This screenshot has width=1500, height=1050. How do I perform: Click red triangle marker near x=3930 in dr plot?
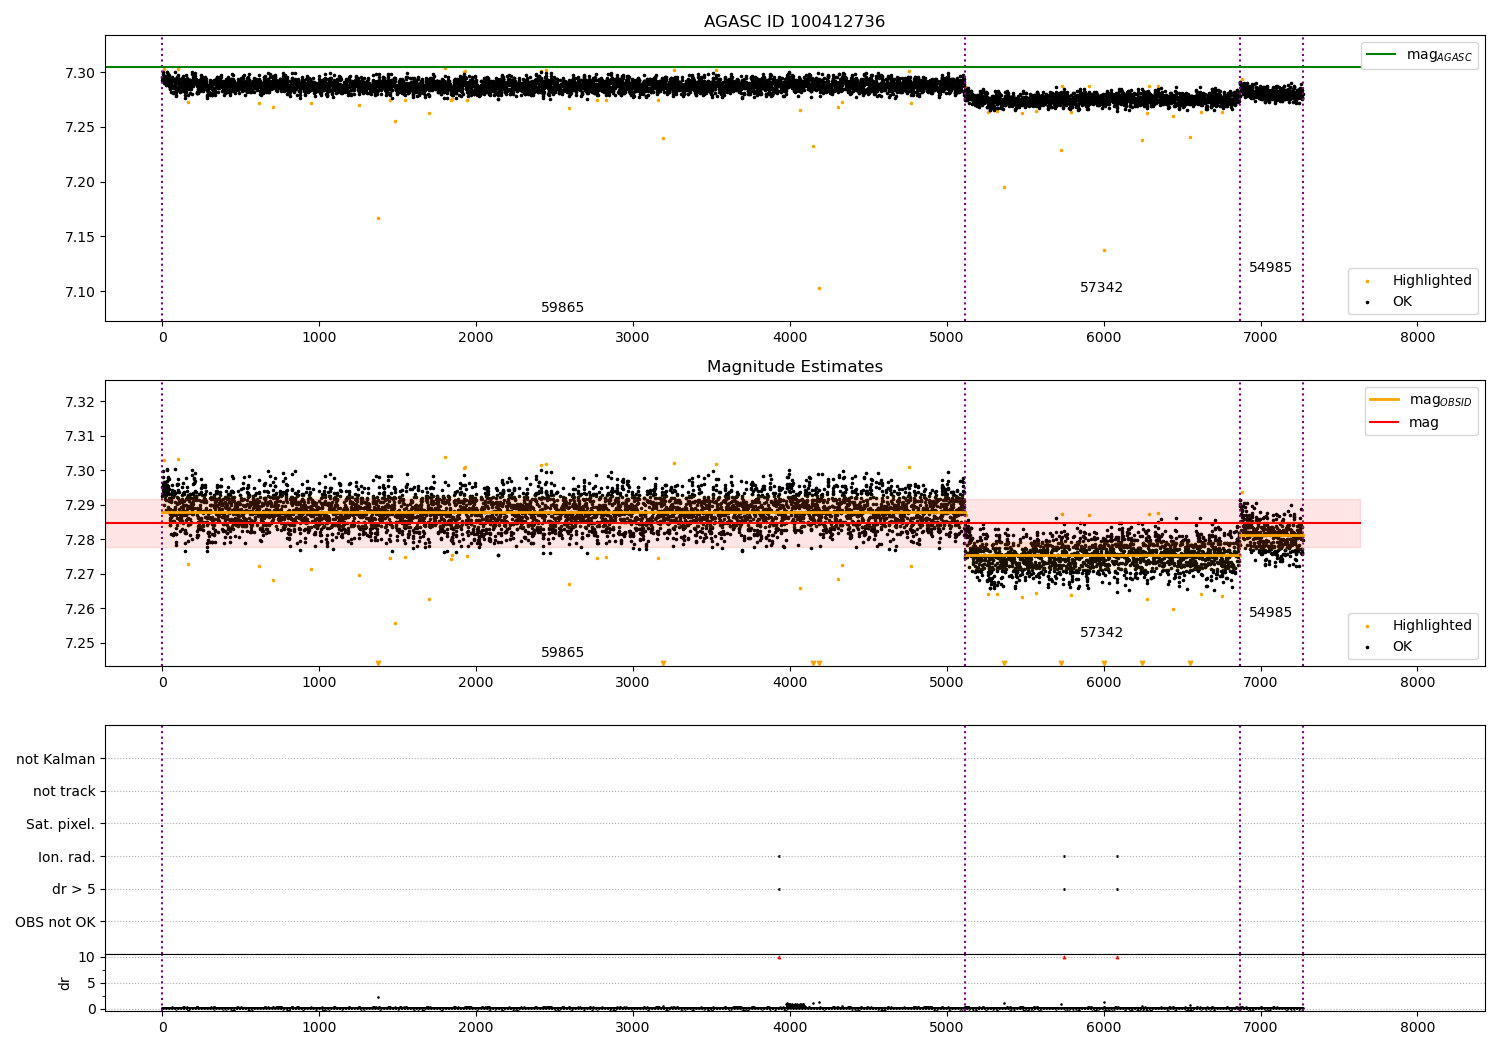pyautogui.click(x=779, y=957)
